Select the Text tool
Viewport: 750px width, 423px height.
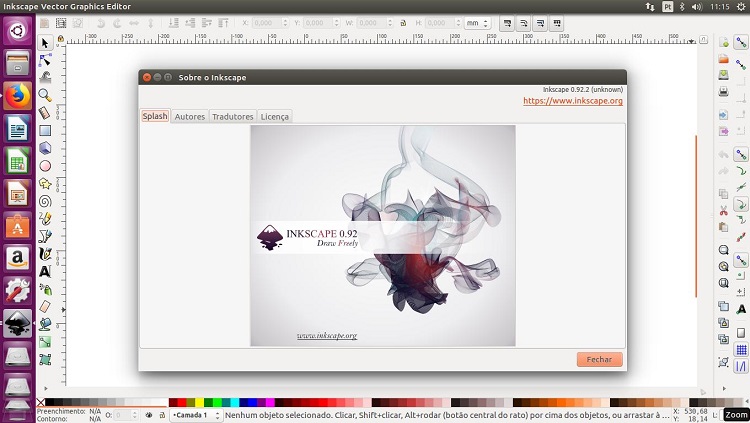pyautogui.click(x=45, y=272)
